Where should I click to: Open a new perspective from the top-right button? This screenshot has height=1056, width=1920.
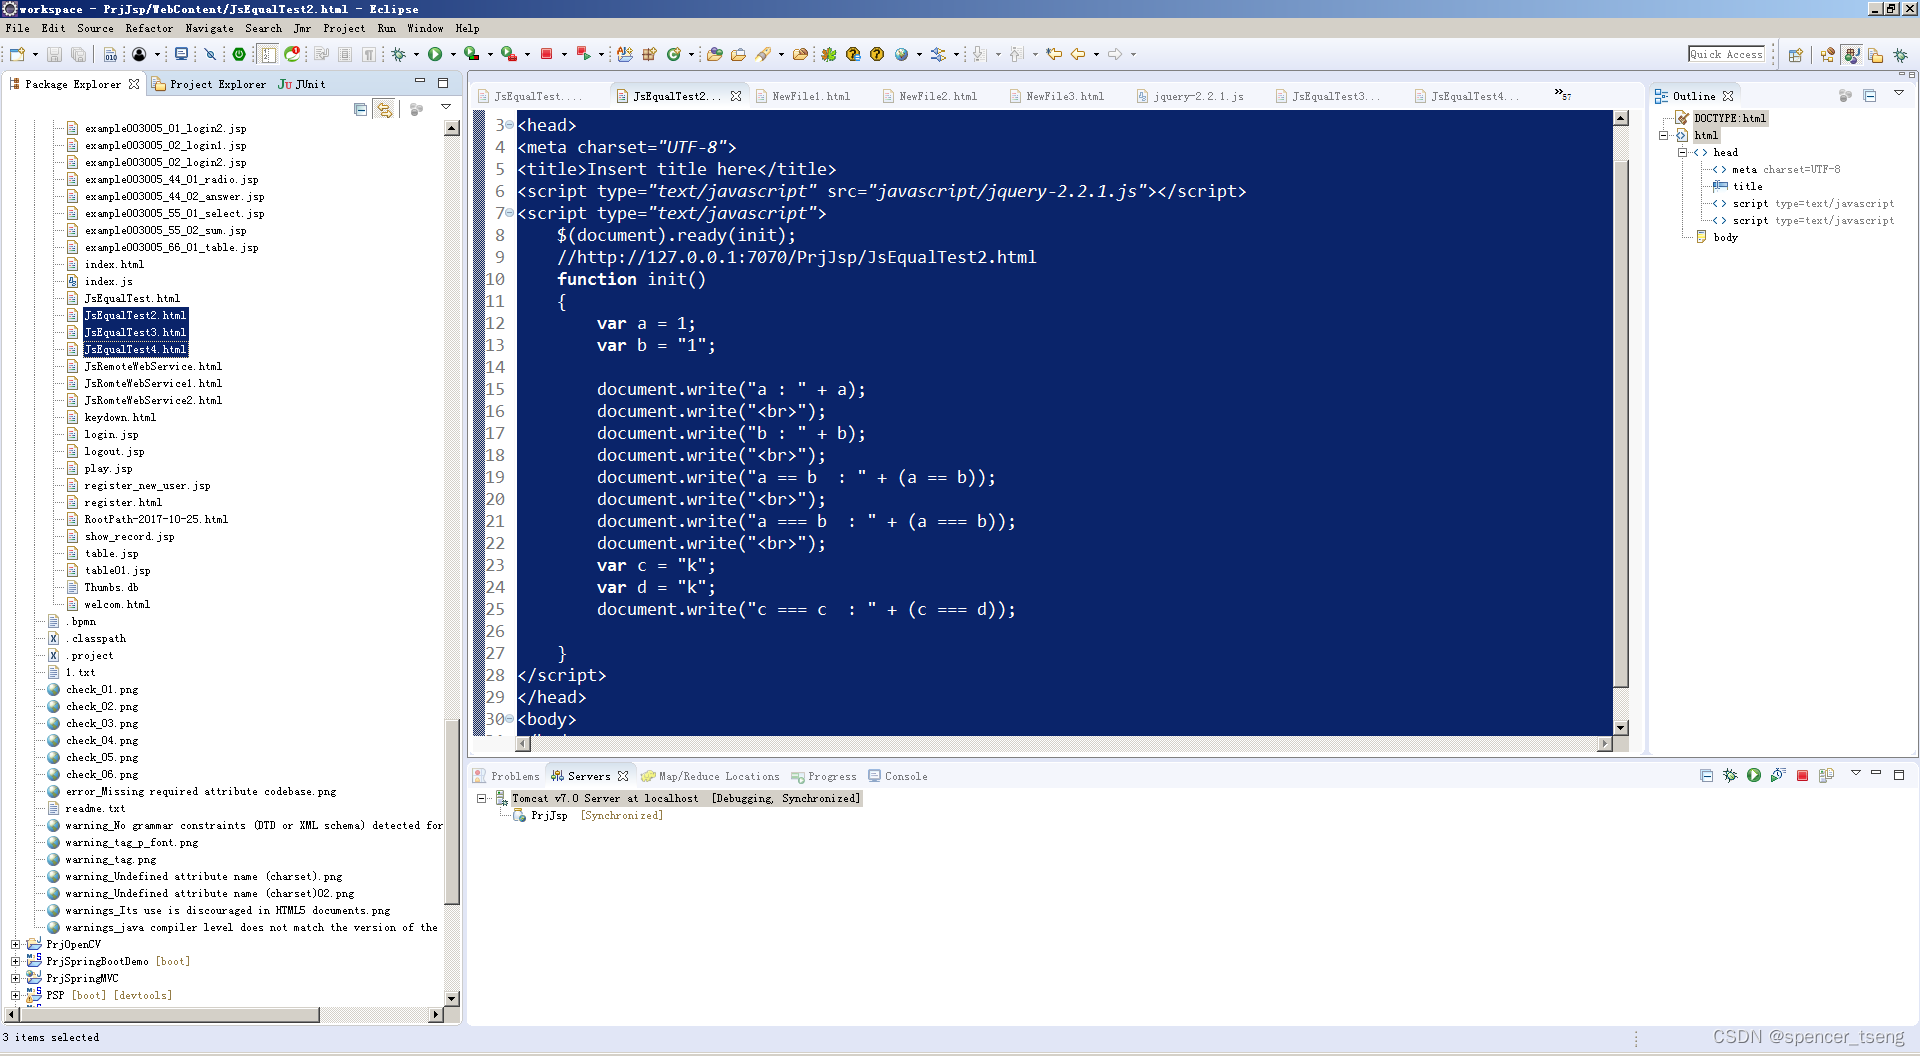(1796, 55)
